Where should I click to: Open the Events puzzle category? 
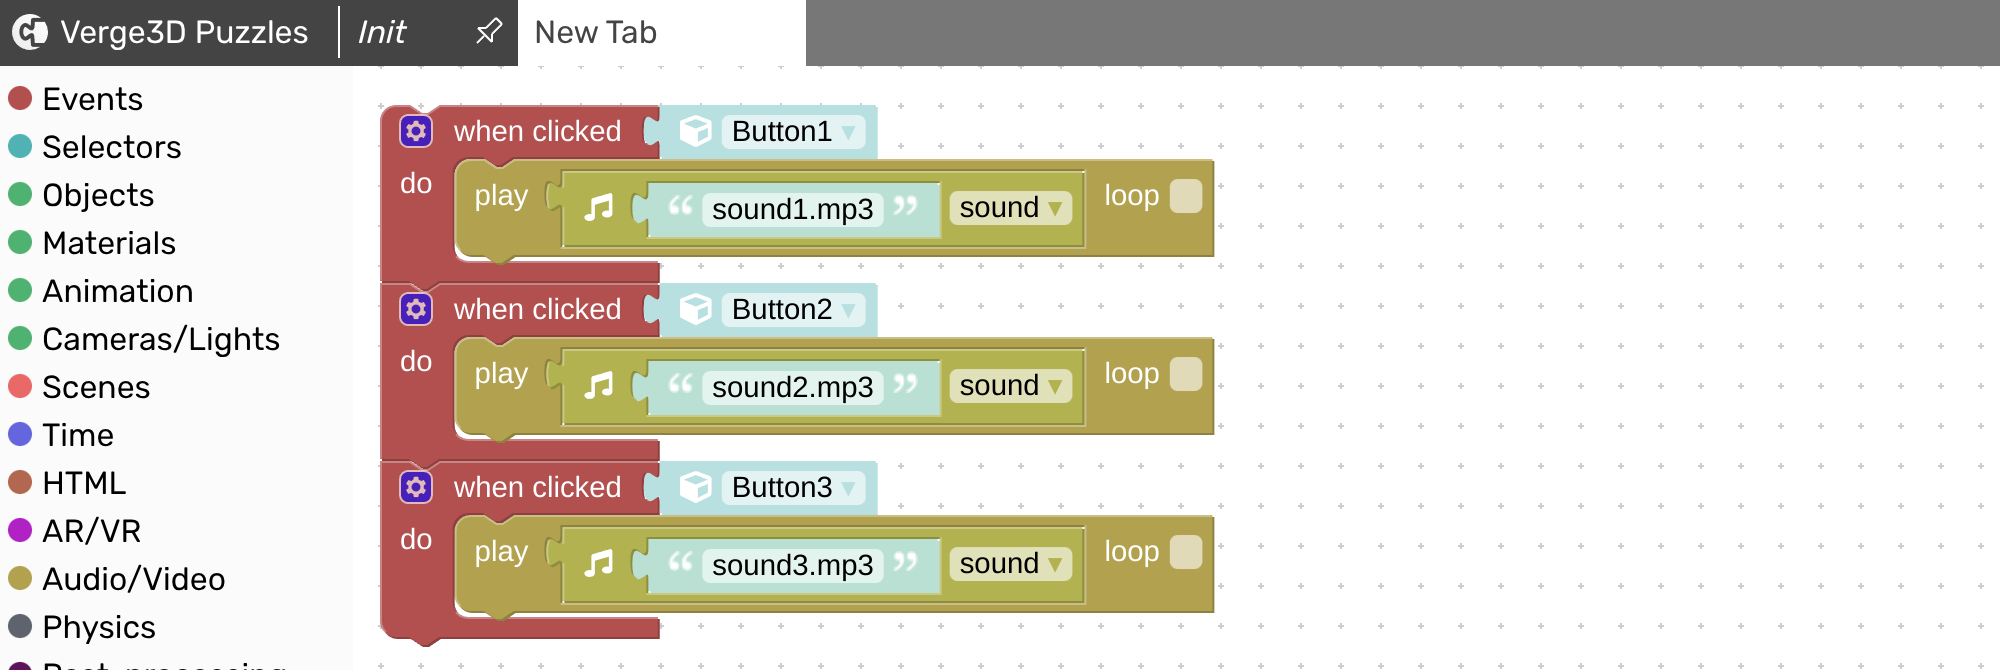(92, 99)
